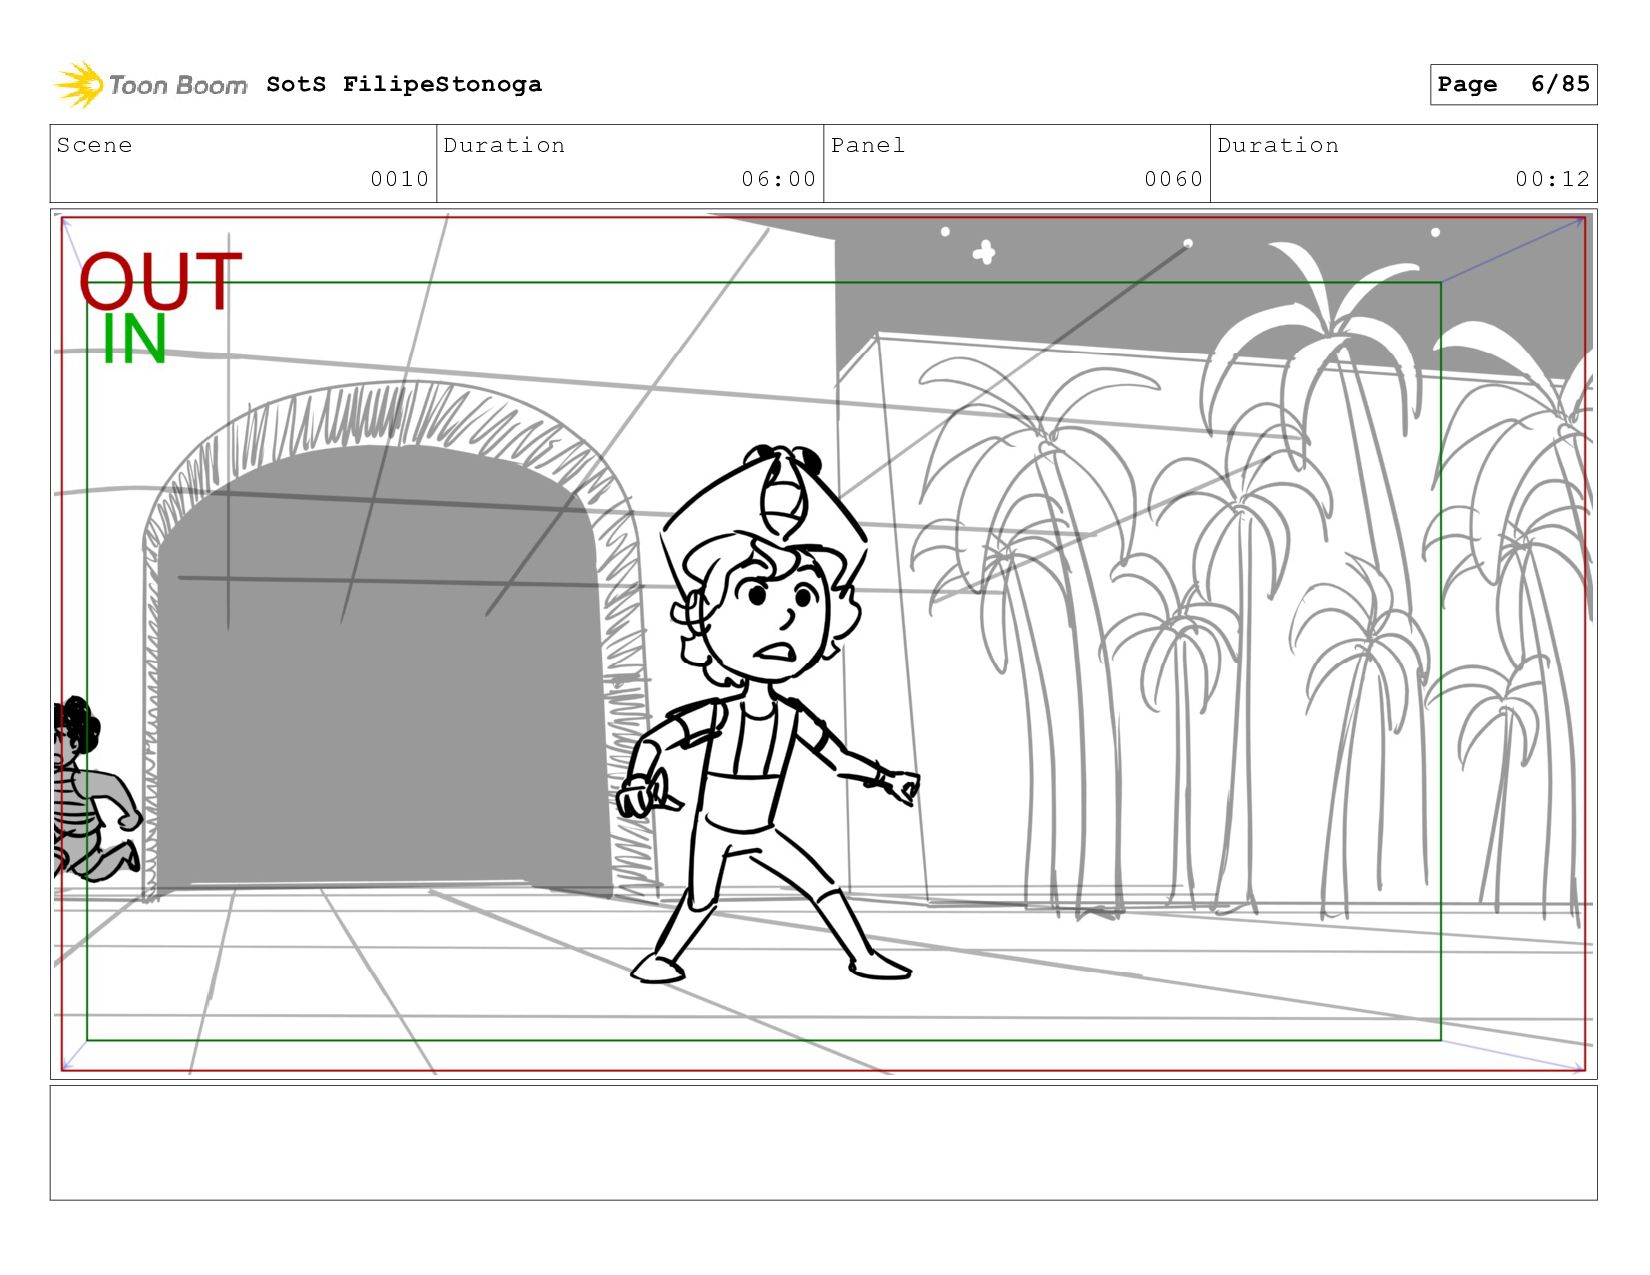Click the 'SotS FilipeStonoga' project title

(x=404, y=84)
